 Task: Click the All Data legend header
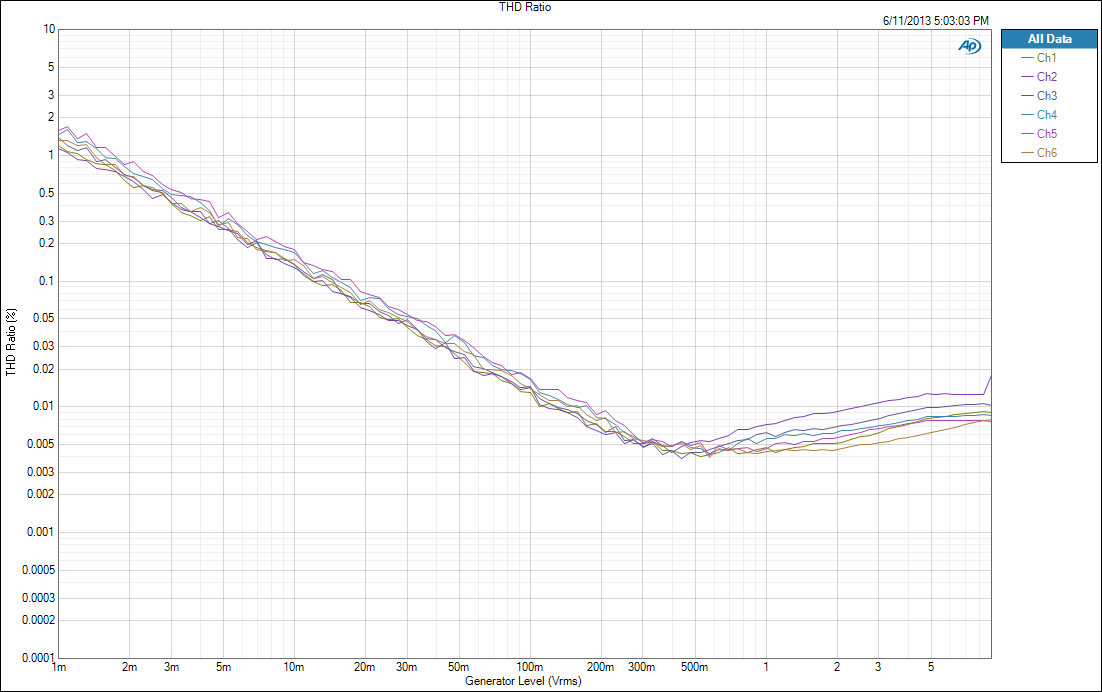click(x=1049, y=39)
